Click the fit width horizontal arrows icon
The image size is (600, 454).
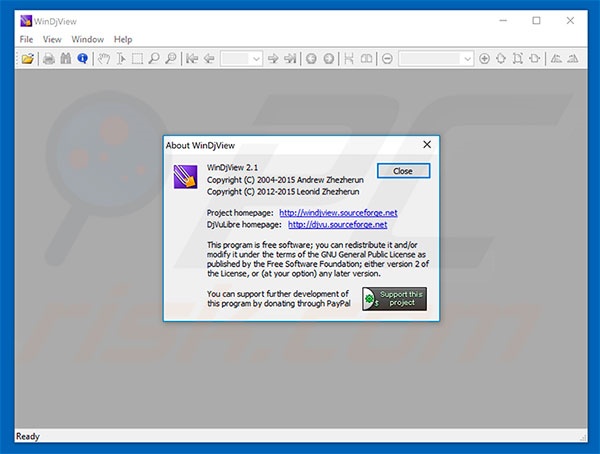(x=535, y=59)
